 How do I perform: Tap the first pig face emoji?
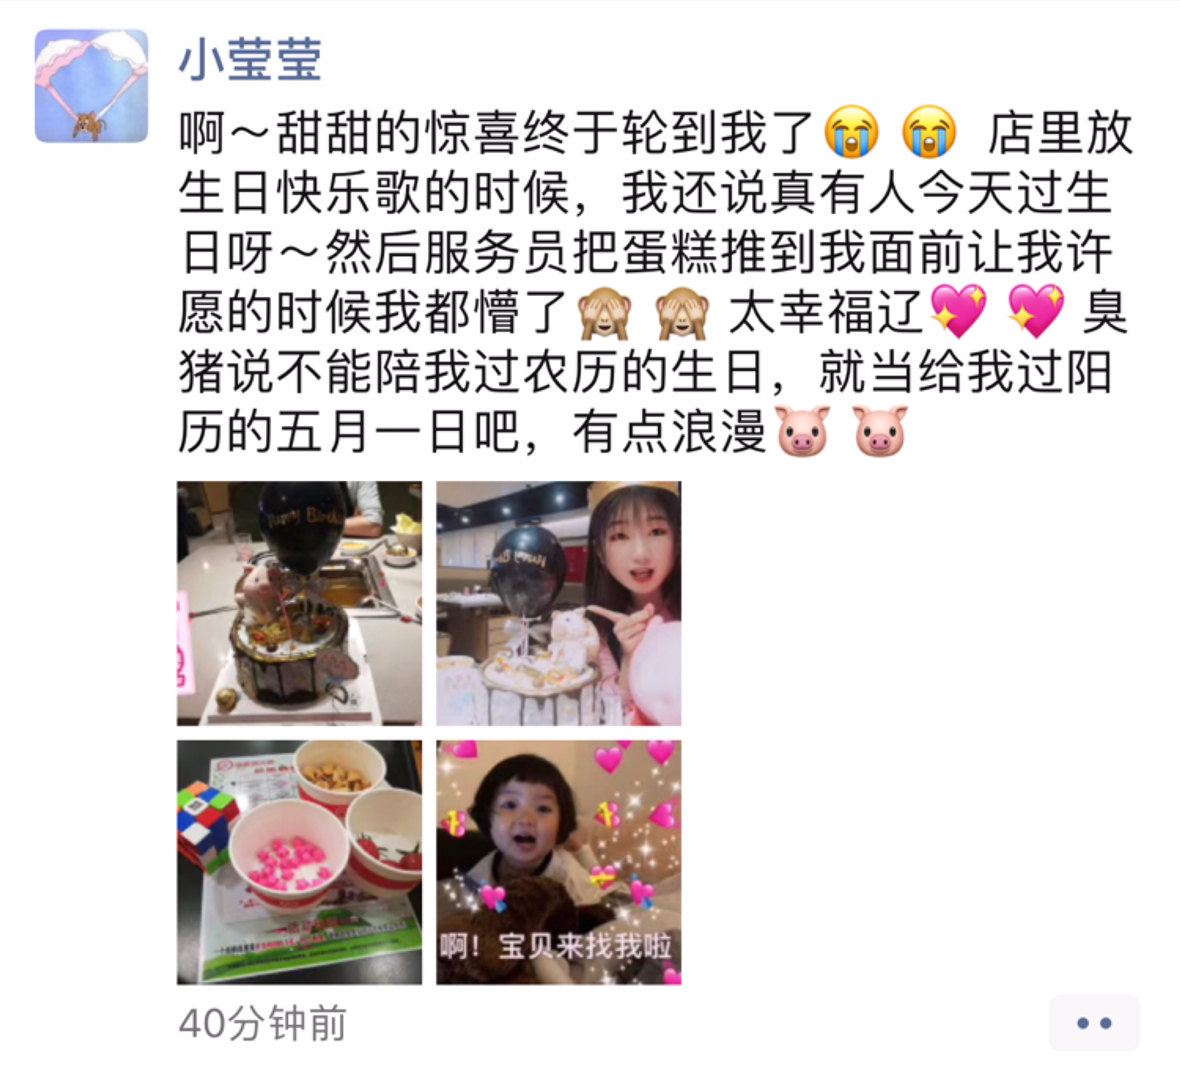(802, 431)
